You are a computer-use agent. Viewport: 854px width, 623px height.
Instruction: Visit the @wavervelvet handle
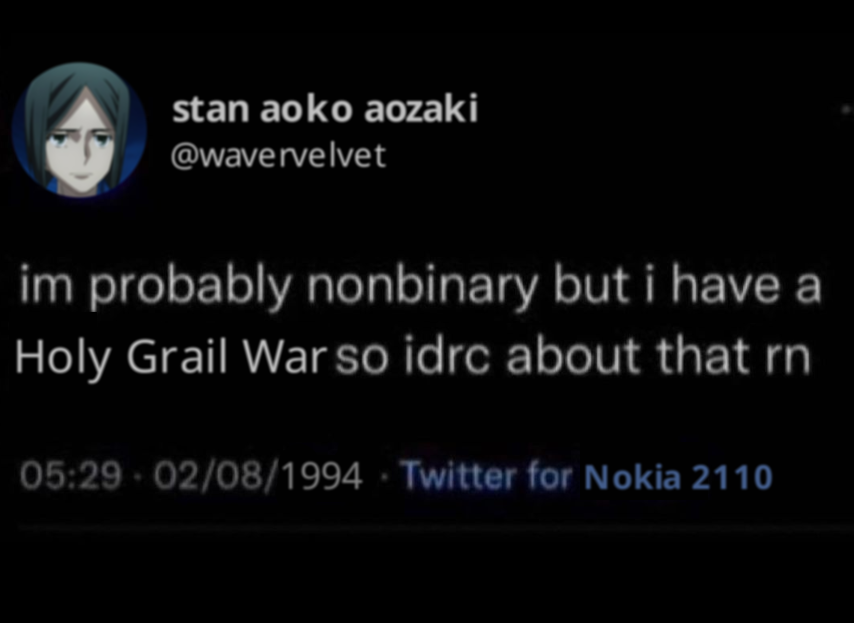(x=278, y=156)
